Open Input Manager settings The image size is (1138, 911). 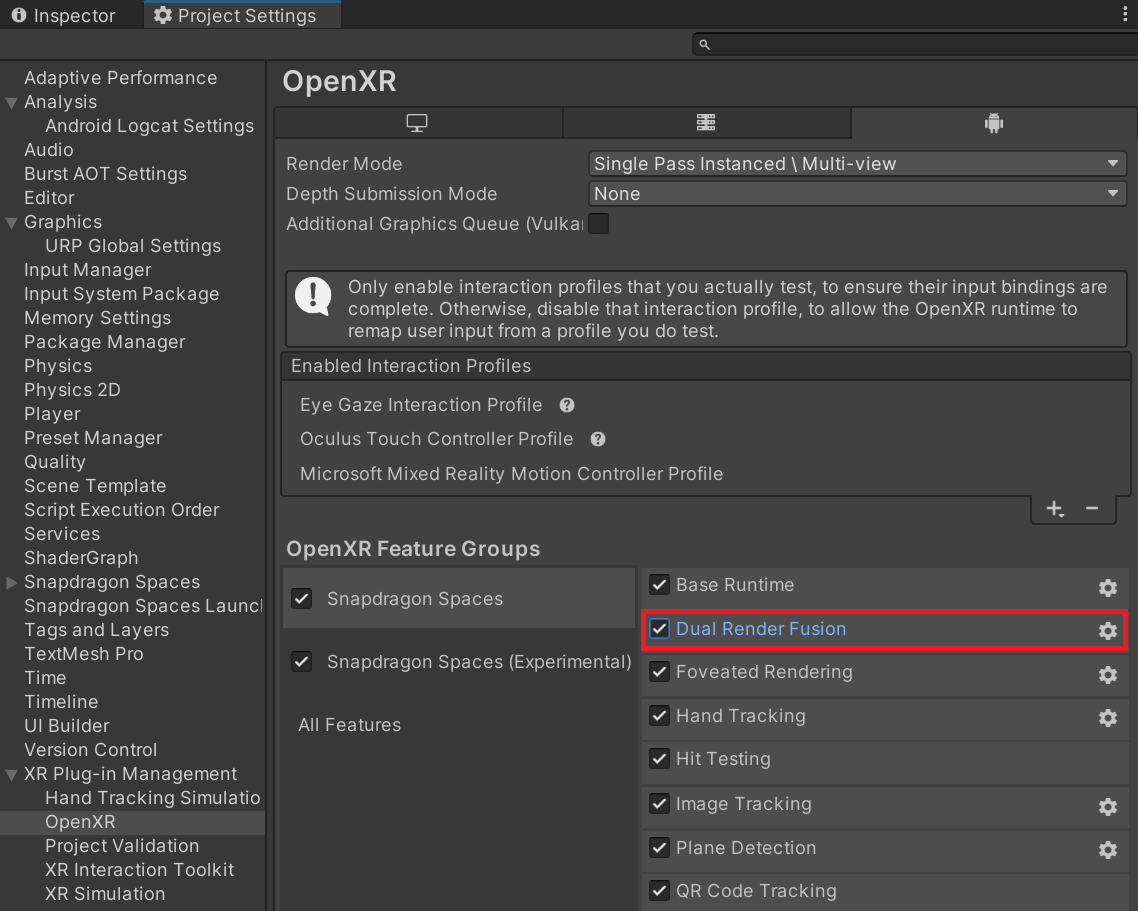88,269
